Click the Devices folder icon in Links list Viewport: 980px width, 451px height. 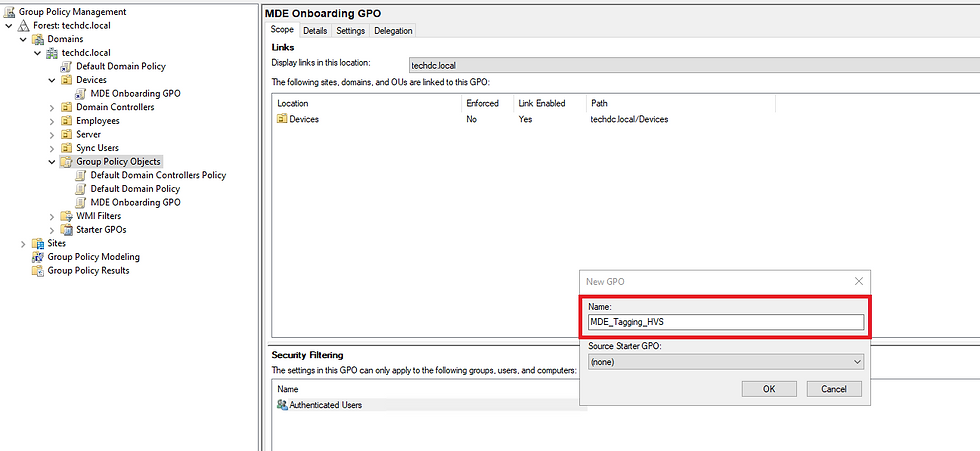pyautogui.click(x=282, y=119)
